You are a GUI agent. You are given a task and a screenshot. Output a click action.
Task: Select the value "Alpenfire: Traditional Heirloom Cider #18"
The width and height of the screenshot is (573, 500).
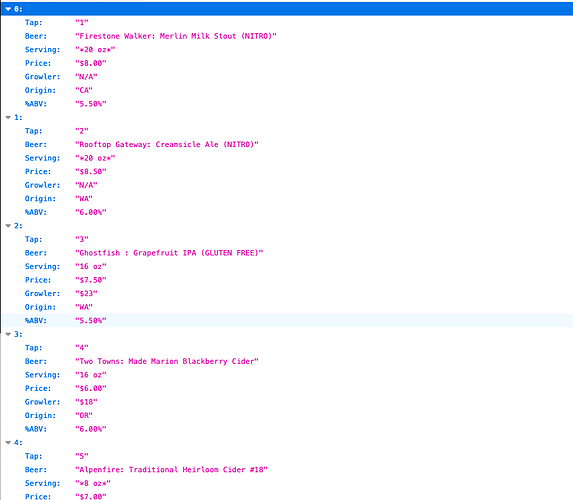point(171,470)
